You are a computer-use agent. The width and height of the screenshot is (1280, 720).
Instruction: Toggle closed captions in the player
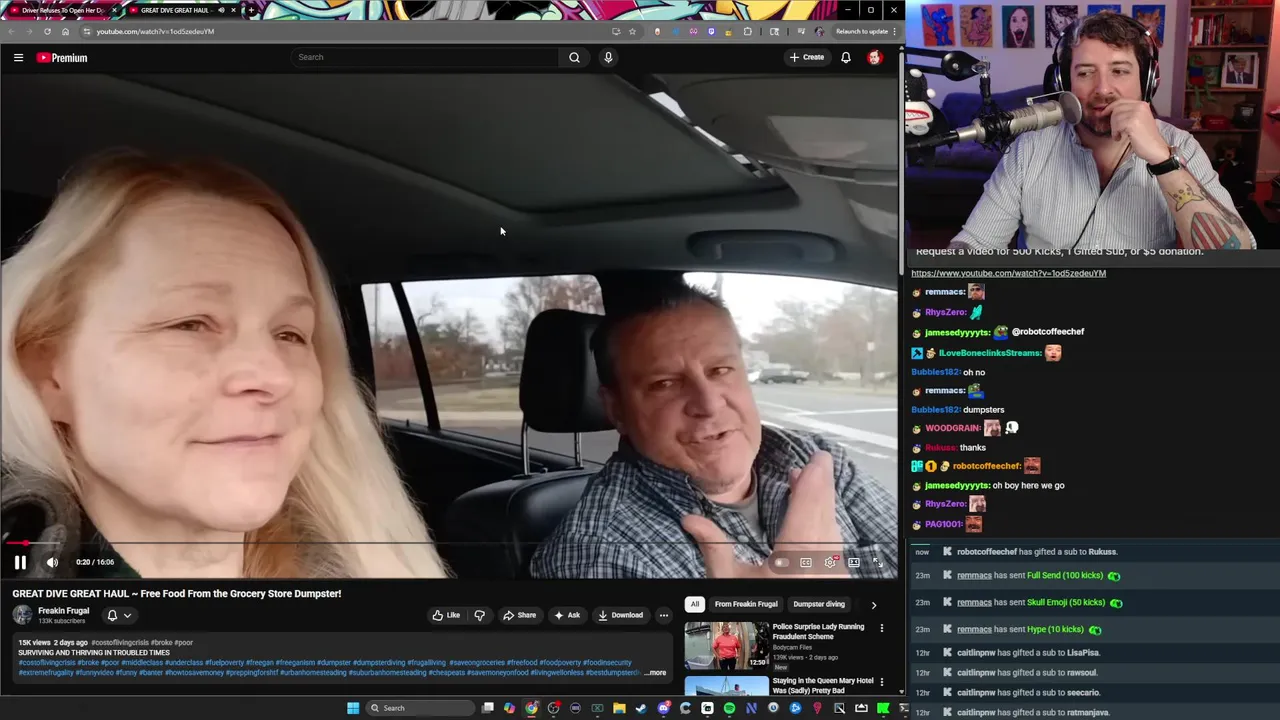(806, 562)
